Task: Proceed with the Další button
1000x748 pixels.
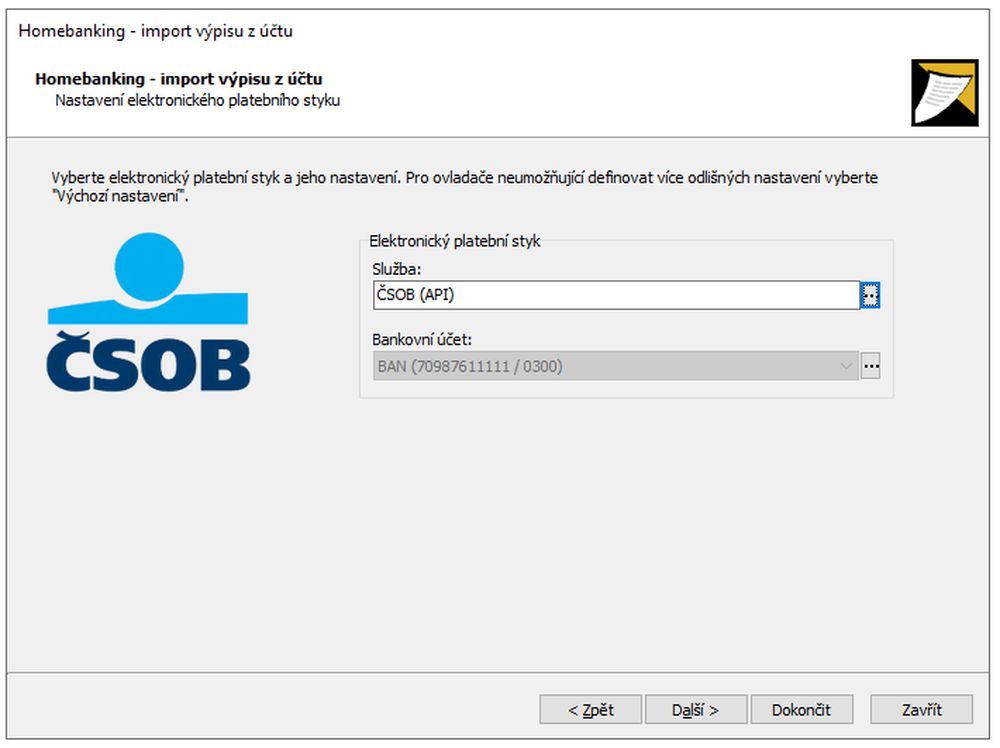Action: coord(695,710)
